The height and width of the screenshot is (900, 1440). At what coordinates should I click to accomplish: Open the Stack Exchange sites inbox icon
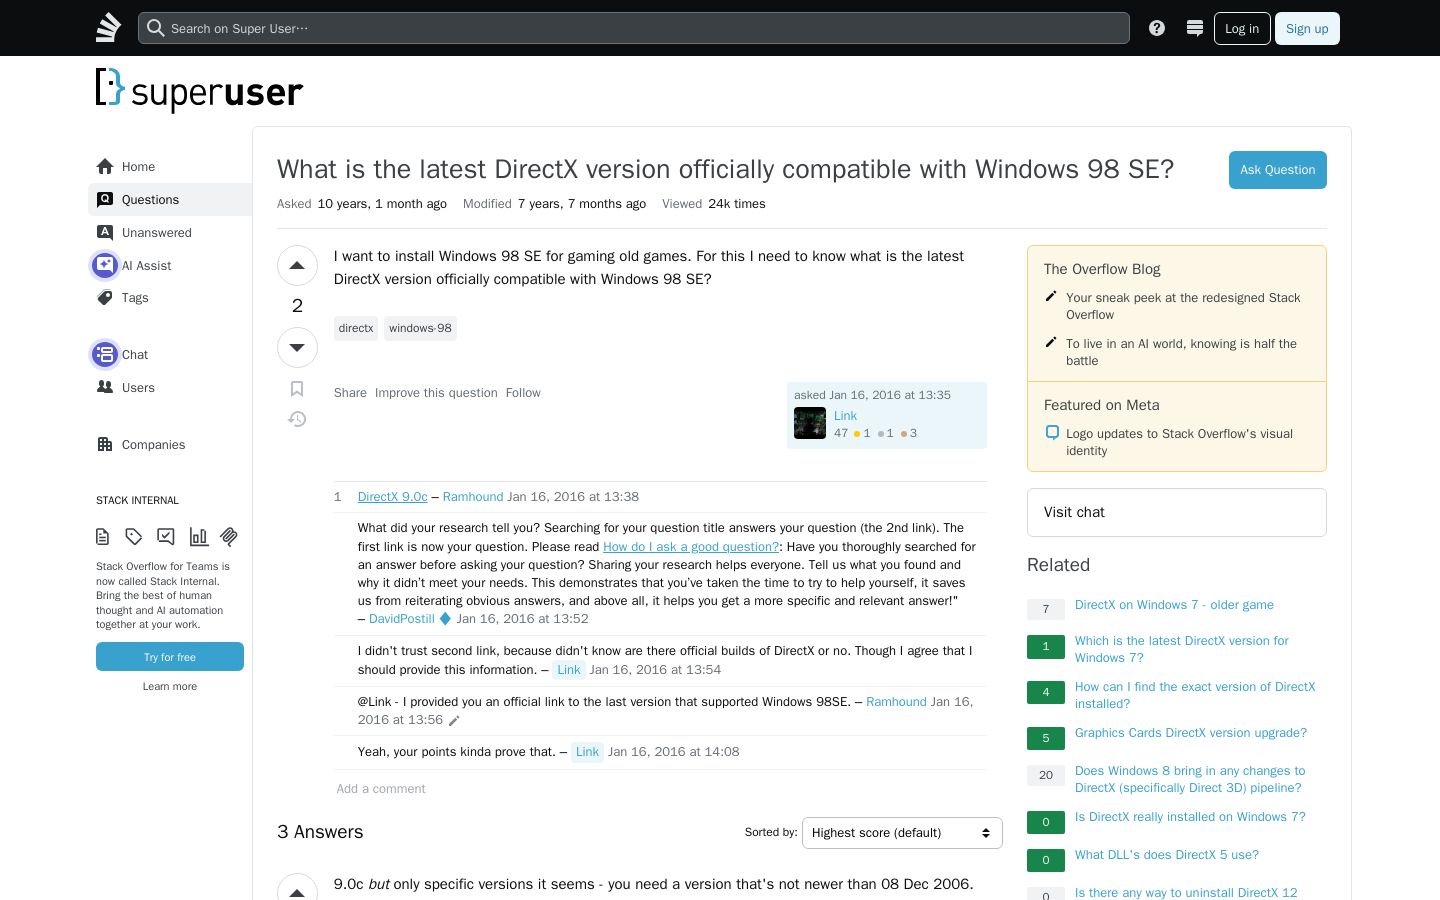[x=1194, y=28]
